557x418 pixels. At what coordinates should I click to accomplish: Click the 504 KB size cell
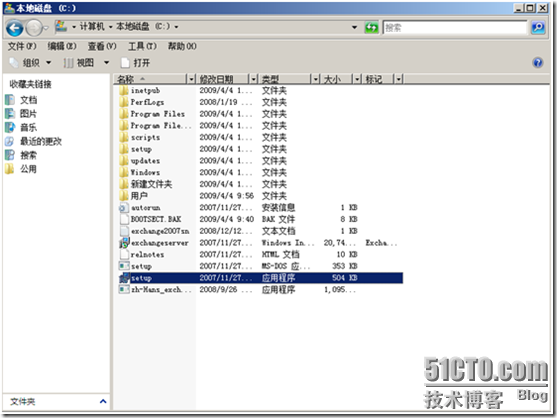345,278
